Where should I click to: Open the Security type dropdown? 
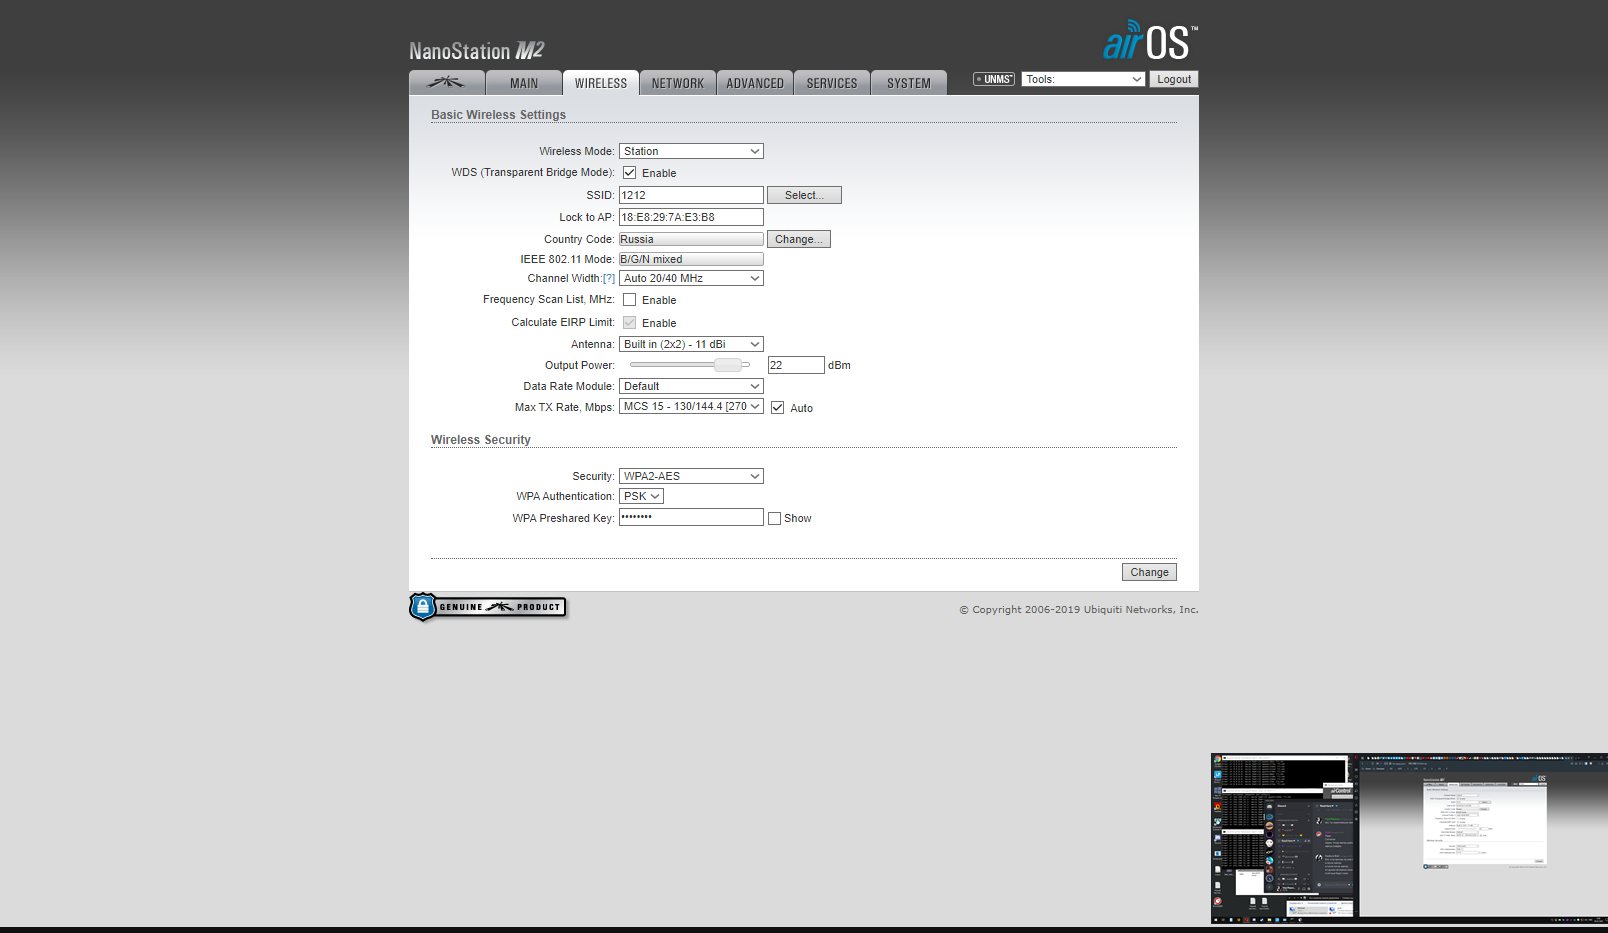point(691,476)
